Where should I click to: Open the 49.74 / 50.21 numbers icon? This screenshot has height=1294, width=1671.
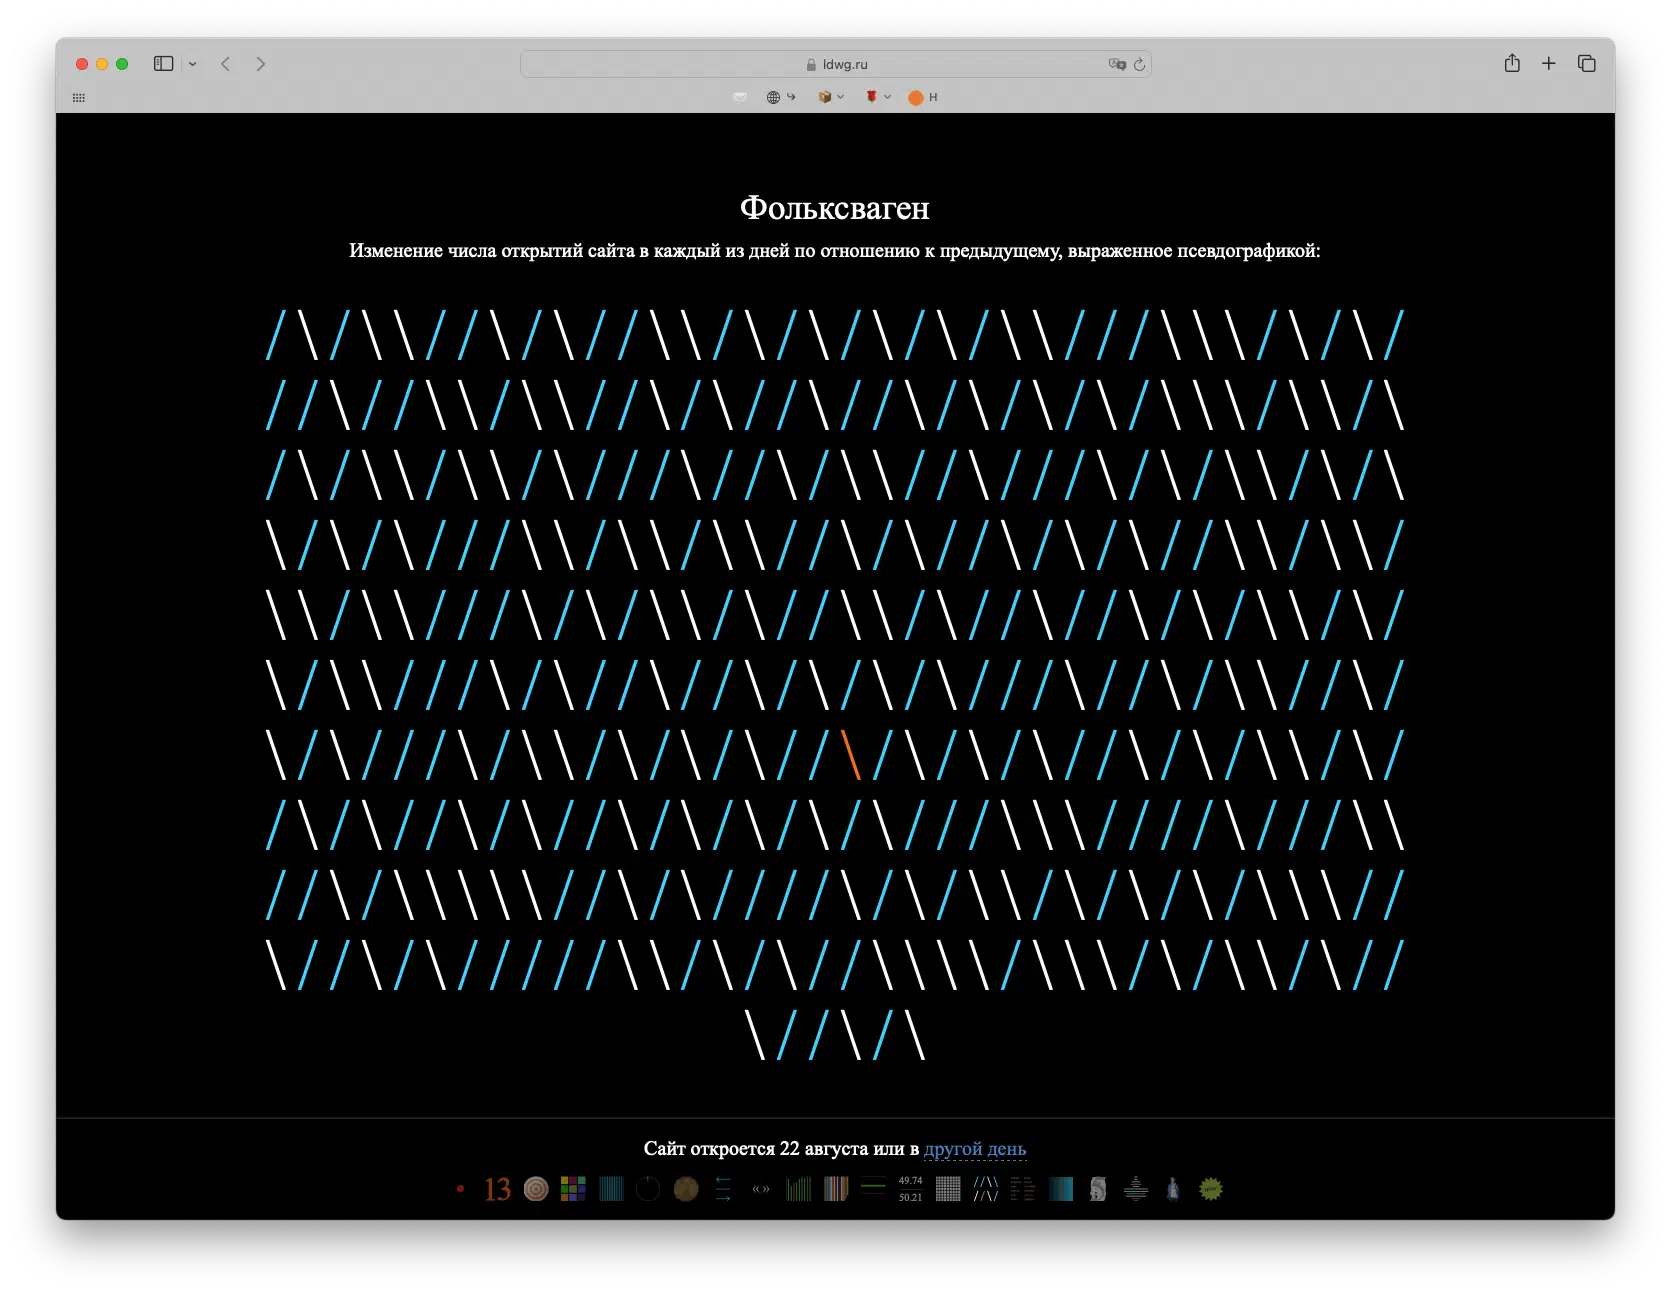(910, 1189)
